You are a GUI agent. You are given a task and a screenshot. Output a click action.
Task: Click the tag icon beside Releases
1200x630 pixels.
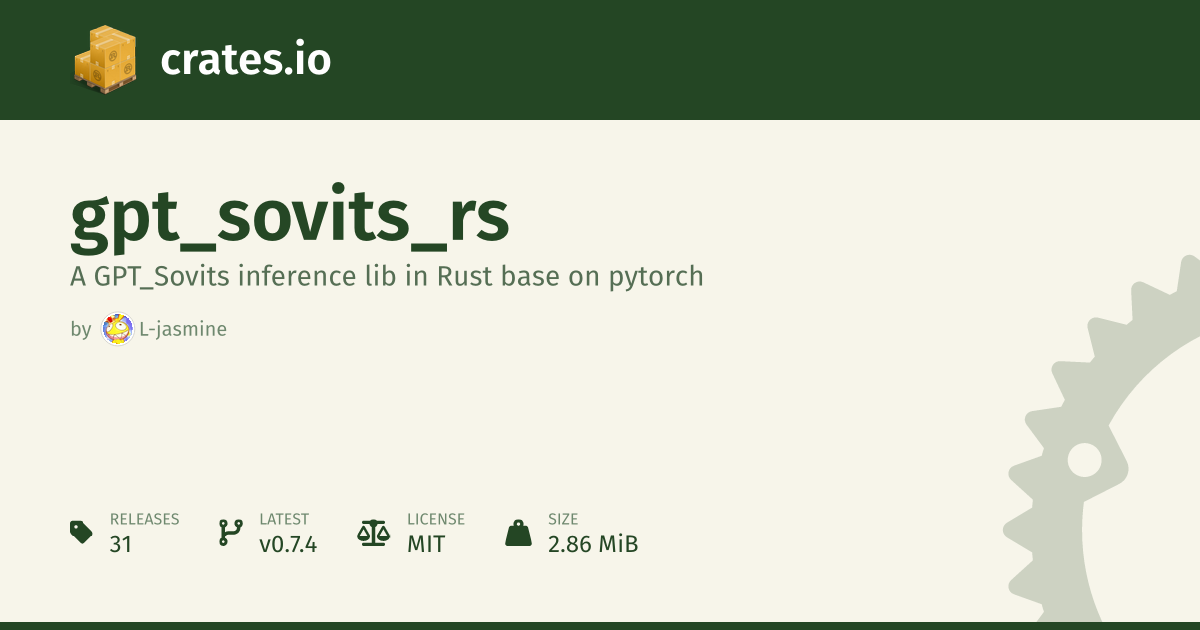tap(81, 532)
